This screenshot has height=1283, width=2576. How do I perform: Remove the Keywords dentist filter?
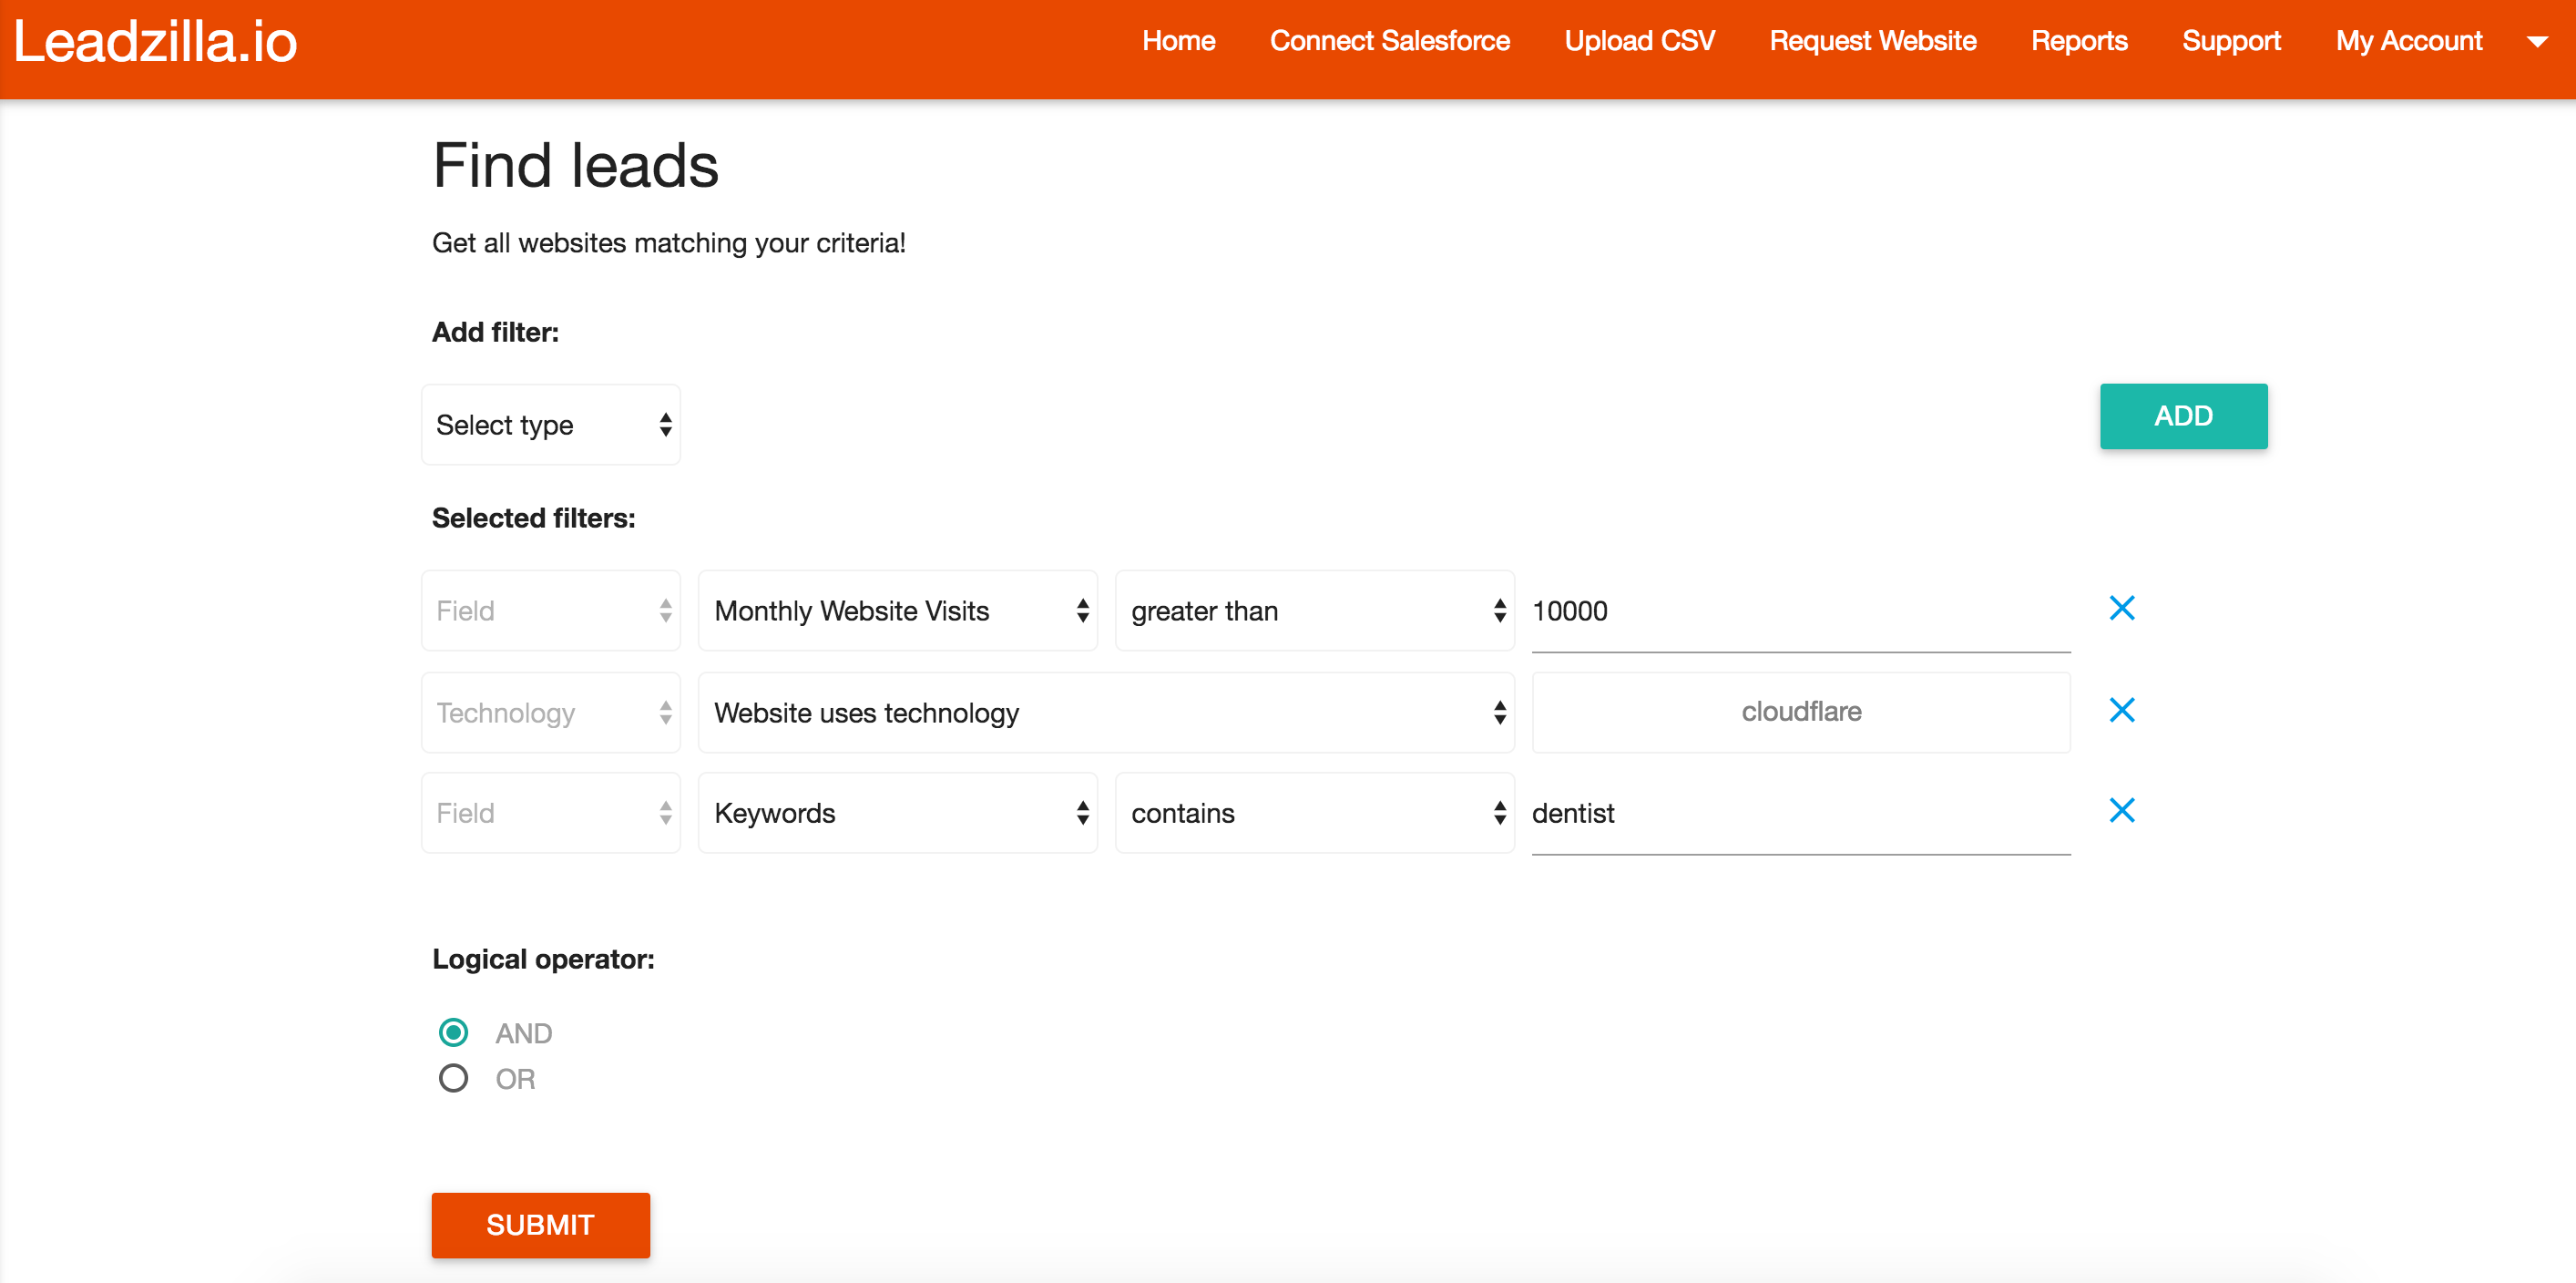coord(2123,811)
